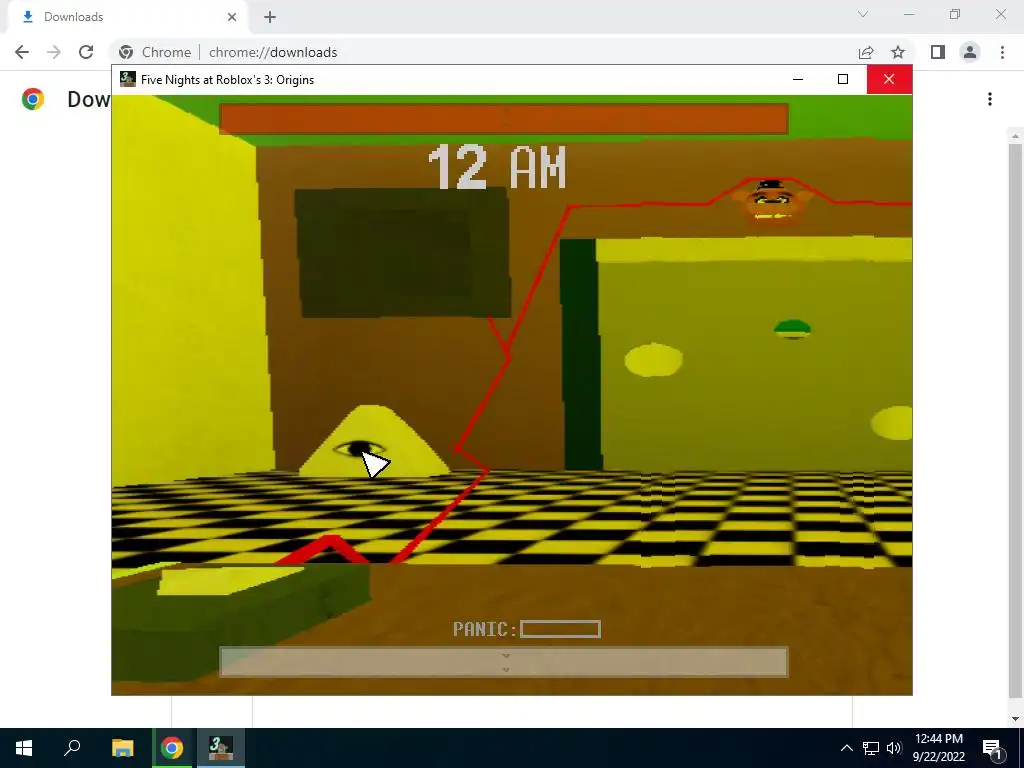This screenshot has height=768, width=1024.
Task: Click the Freddy bear head on red line
Action: 772,201
